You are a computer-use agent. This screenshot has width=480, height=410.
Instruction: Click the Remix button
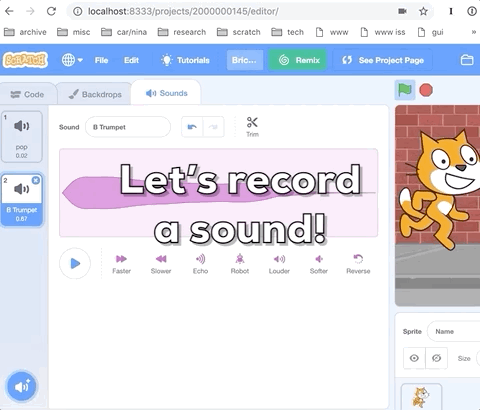coord(298,60)
